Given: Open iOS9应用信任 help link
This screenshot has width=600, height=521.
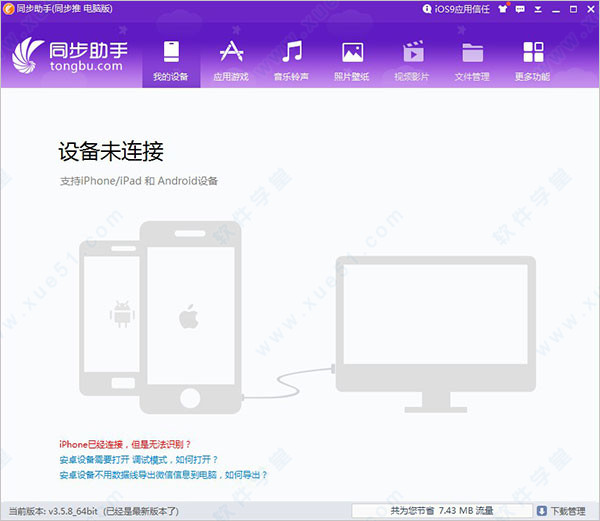Looking at the screenshot, I should (456, 9).
